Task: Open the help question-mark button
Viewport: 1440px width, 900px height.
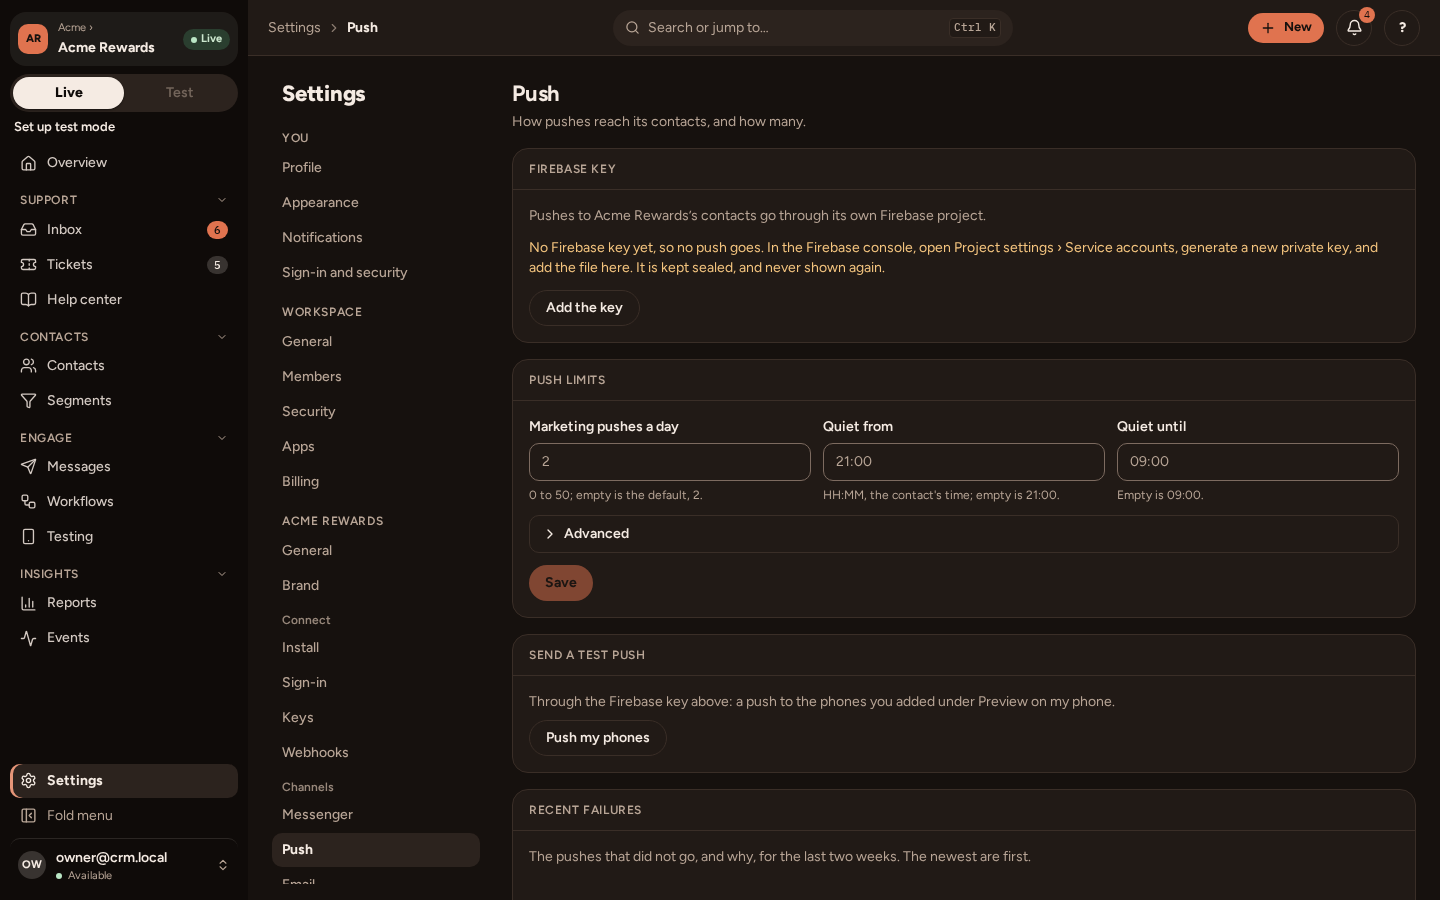Action: coord(1402,28)
